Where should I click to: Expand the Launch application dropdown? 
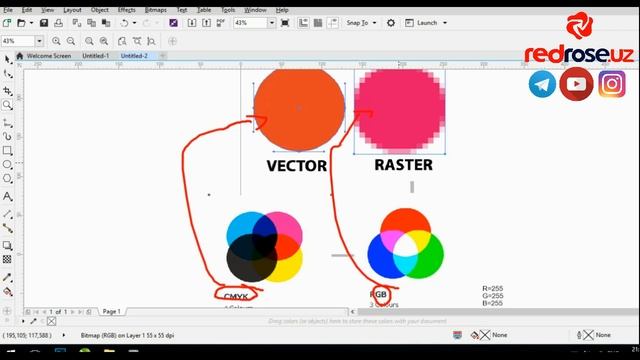tap(445, 23)
